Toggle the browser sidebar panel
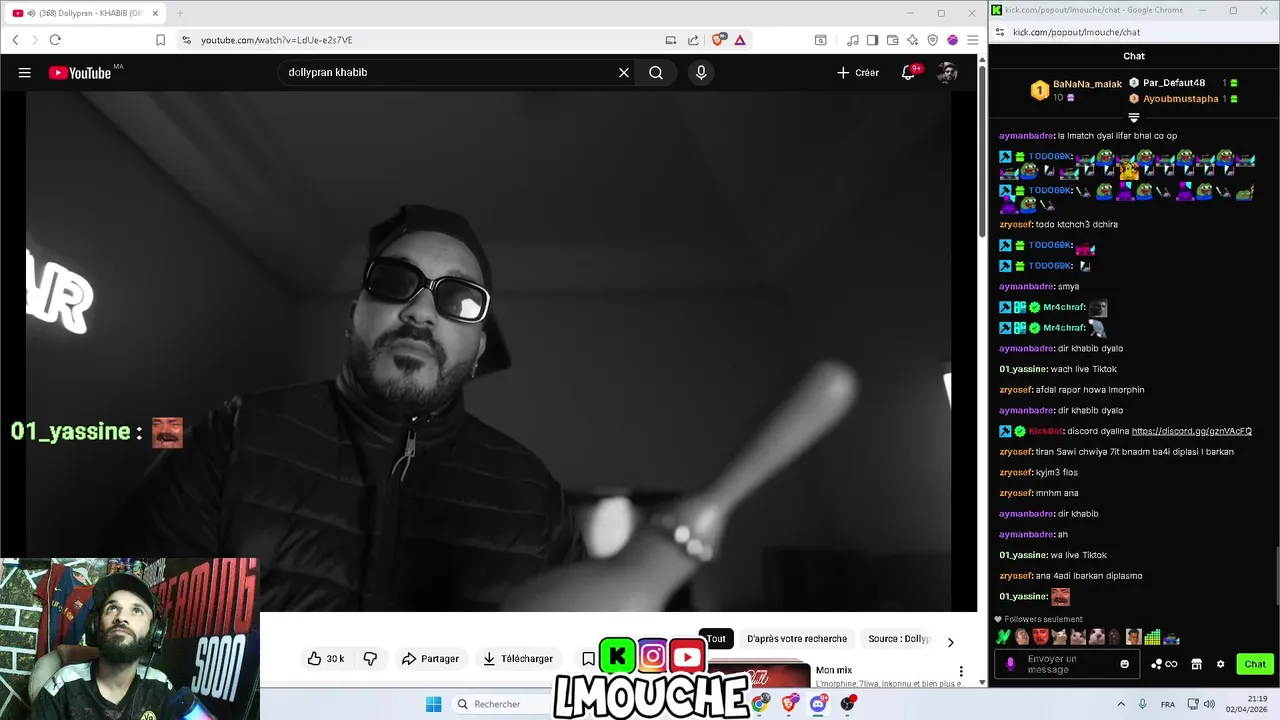Viewport: 1280px width, 720px height. tap(872, 40)
